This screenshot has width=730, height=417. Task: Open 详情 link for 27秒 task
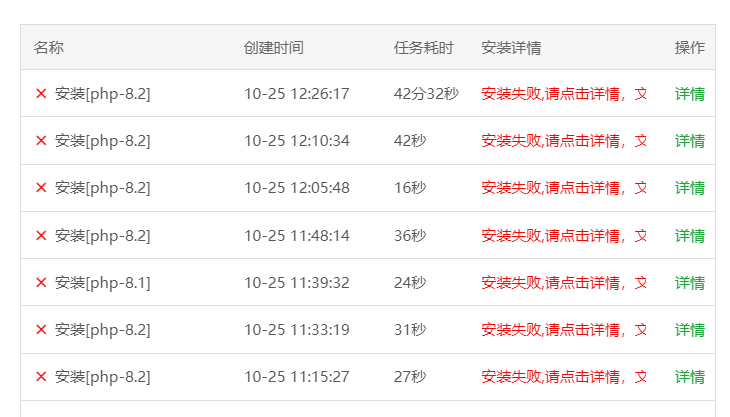(x=689, y=377)
